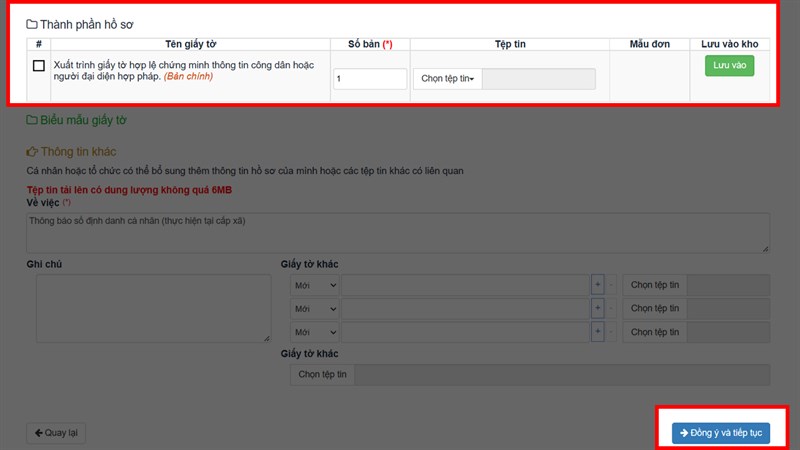Viewport: 800px width, 450px height.
Task: Click text input in third Giấy tờ khác row
Action: point(465,332)
